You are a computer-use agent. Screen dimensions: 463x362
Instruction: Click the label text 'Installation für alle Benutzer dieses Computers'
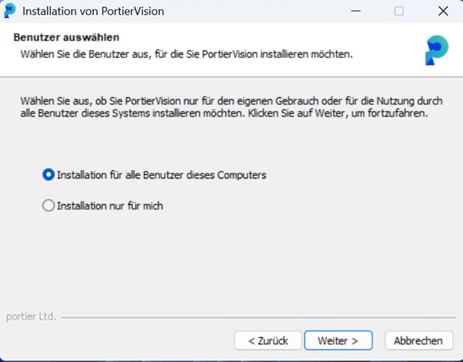162,175
